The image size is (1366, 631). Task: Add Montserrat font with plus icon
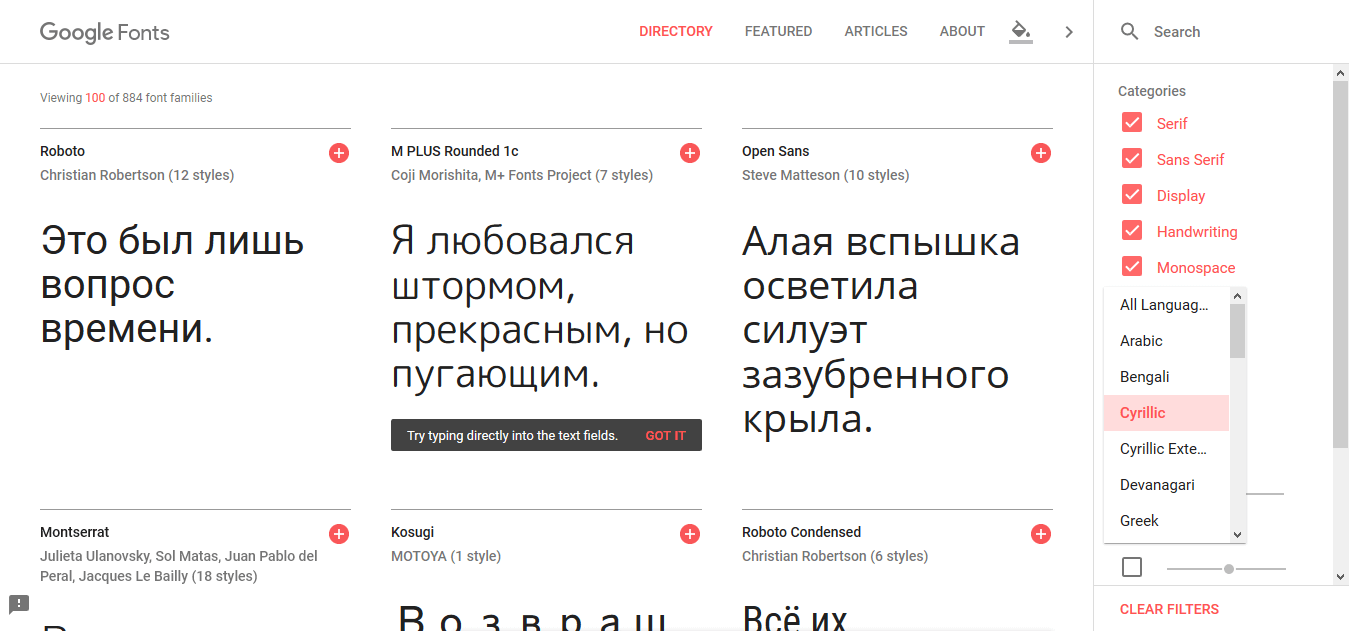[339, 534]
